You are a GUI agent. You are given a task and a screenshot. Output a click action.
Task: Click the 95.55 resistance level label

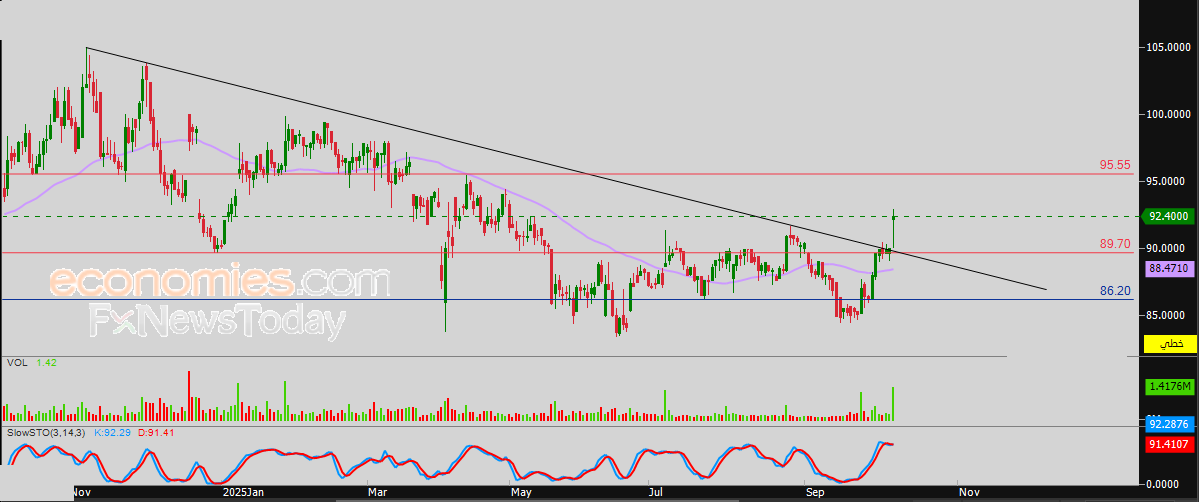coord(1115,165)
